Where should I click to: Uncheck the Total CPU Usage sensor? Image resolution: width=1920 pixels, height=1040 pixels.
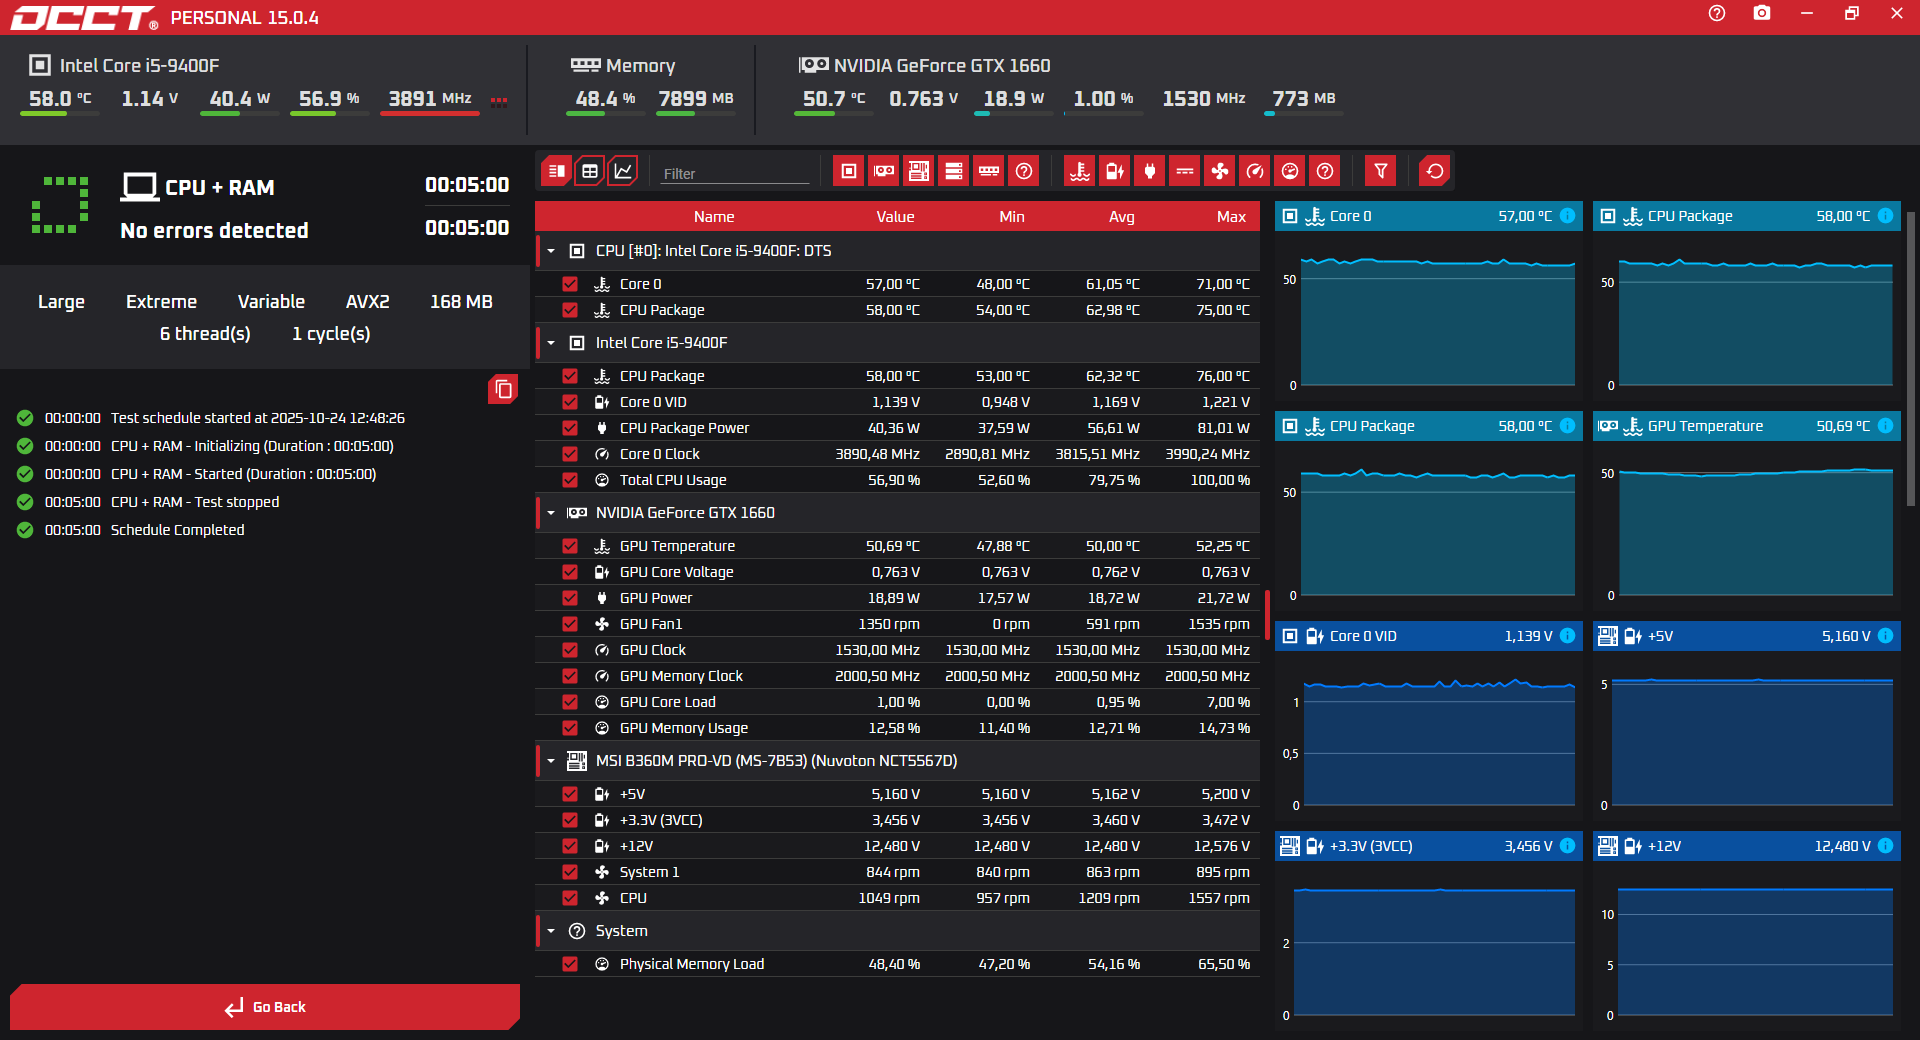point(570,480)
